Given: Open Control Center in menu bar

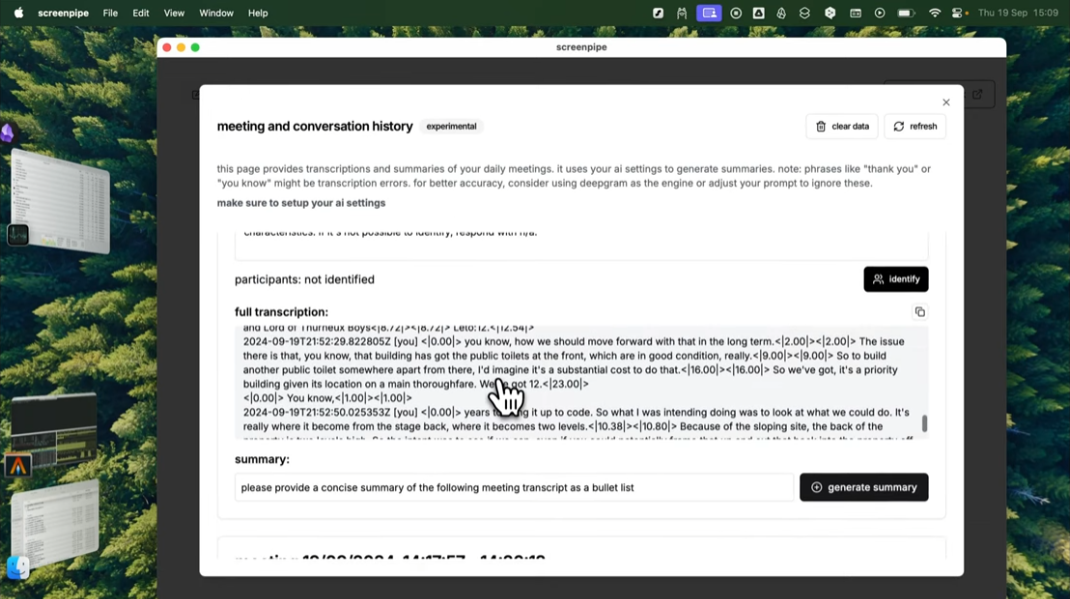Looking at the screenshot, I should 958,13.
